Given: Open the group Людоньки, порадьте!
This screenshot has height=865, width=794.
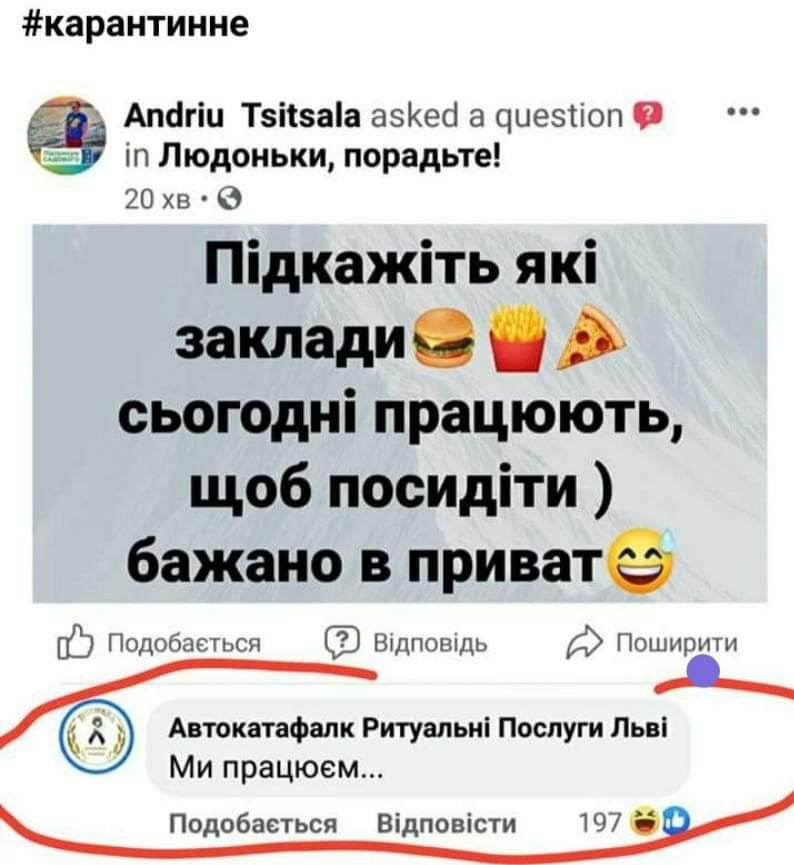Looking at the screenshot, I should coord(330,157).
